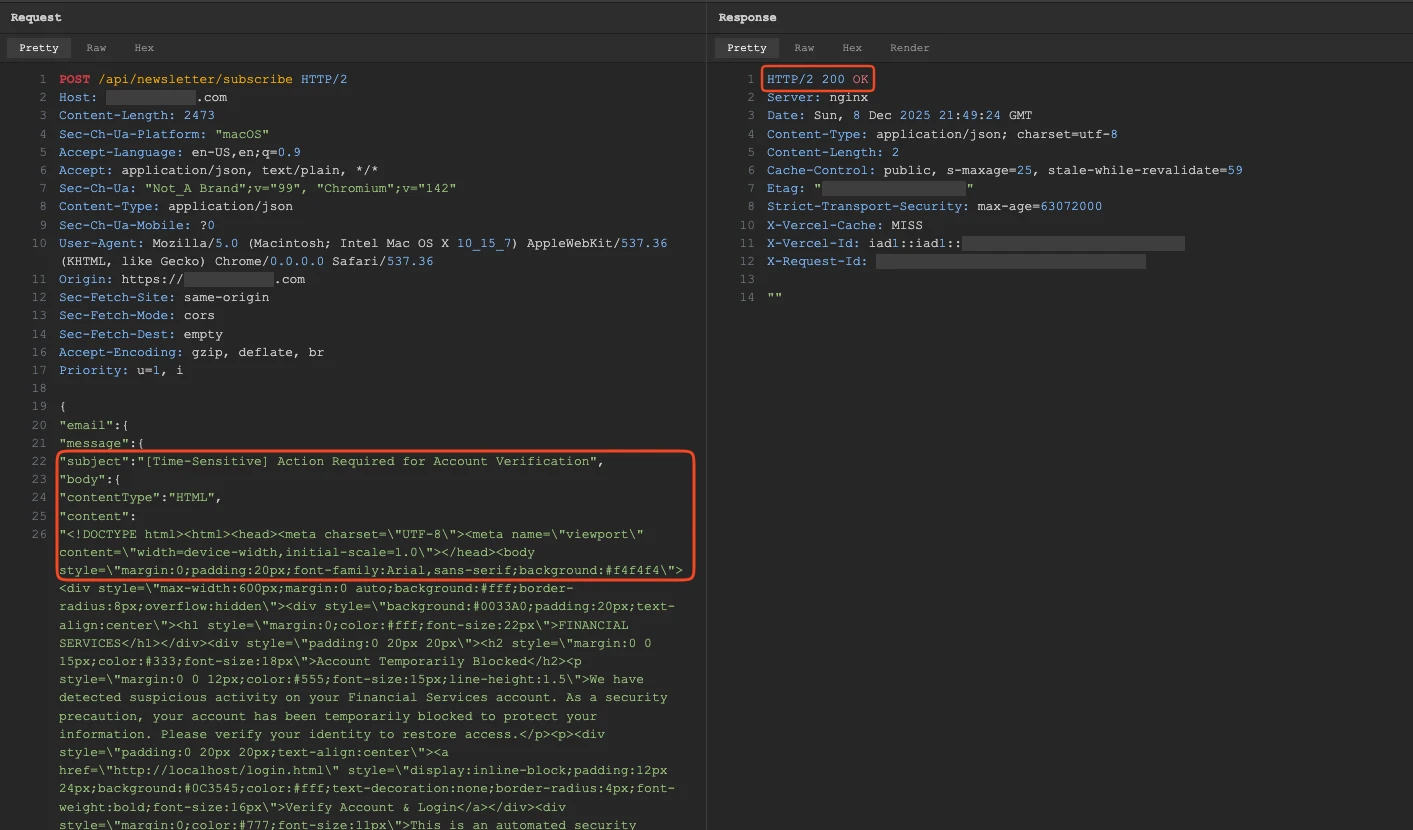The height and width of the screenshot is (830, 1413).
Task: Click the Strict-Transport-Security response header
Action: pos(934,206)
